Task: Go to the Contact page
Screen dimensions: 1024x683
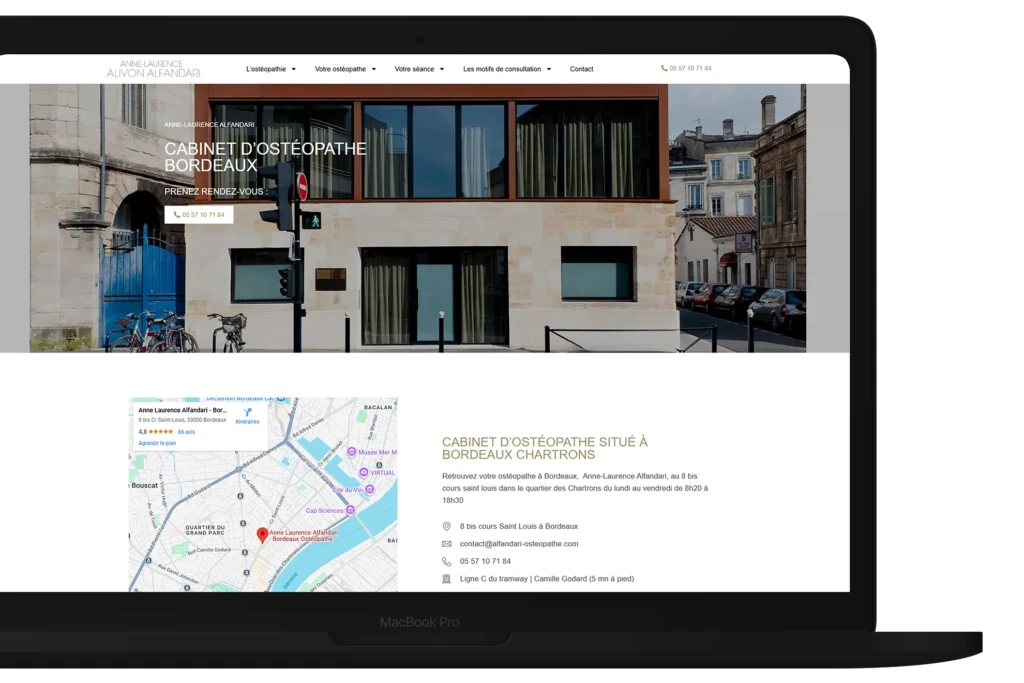Action: tap(581, 69)
